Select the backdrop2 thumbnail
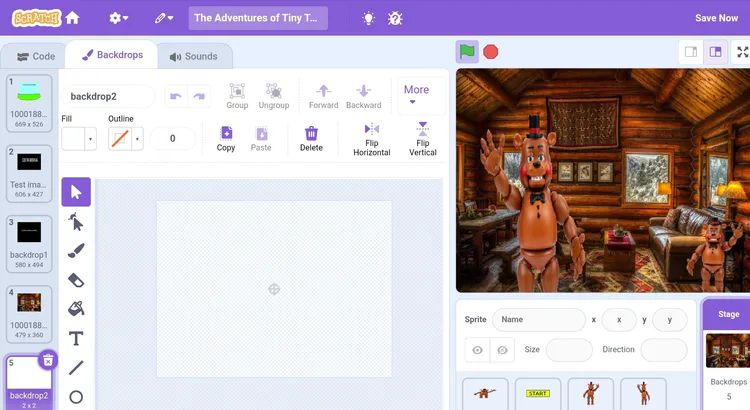The height and width of the screenshot is (410, 750). [x=29, y=383]
